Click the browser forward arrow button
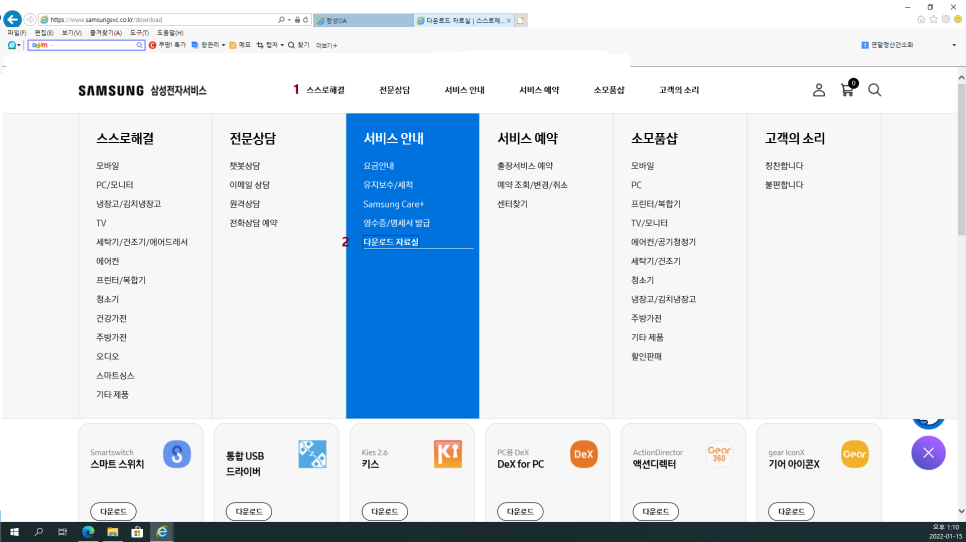The width and height of the screenshot is (966, 542). click(x=30, y=20)
